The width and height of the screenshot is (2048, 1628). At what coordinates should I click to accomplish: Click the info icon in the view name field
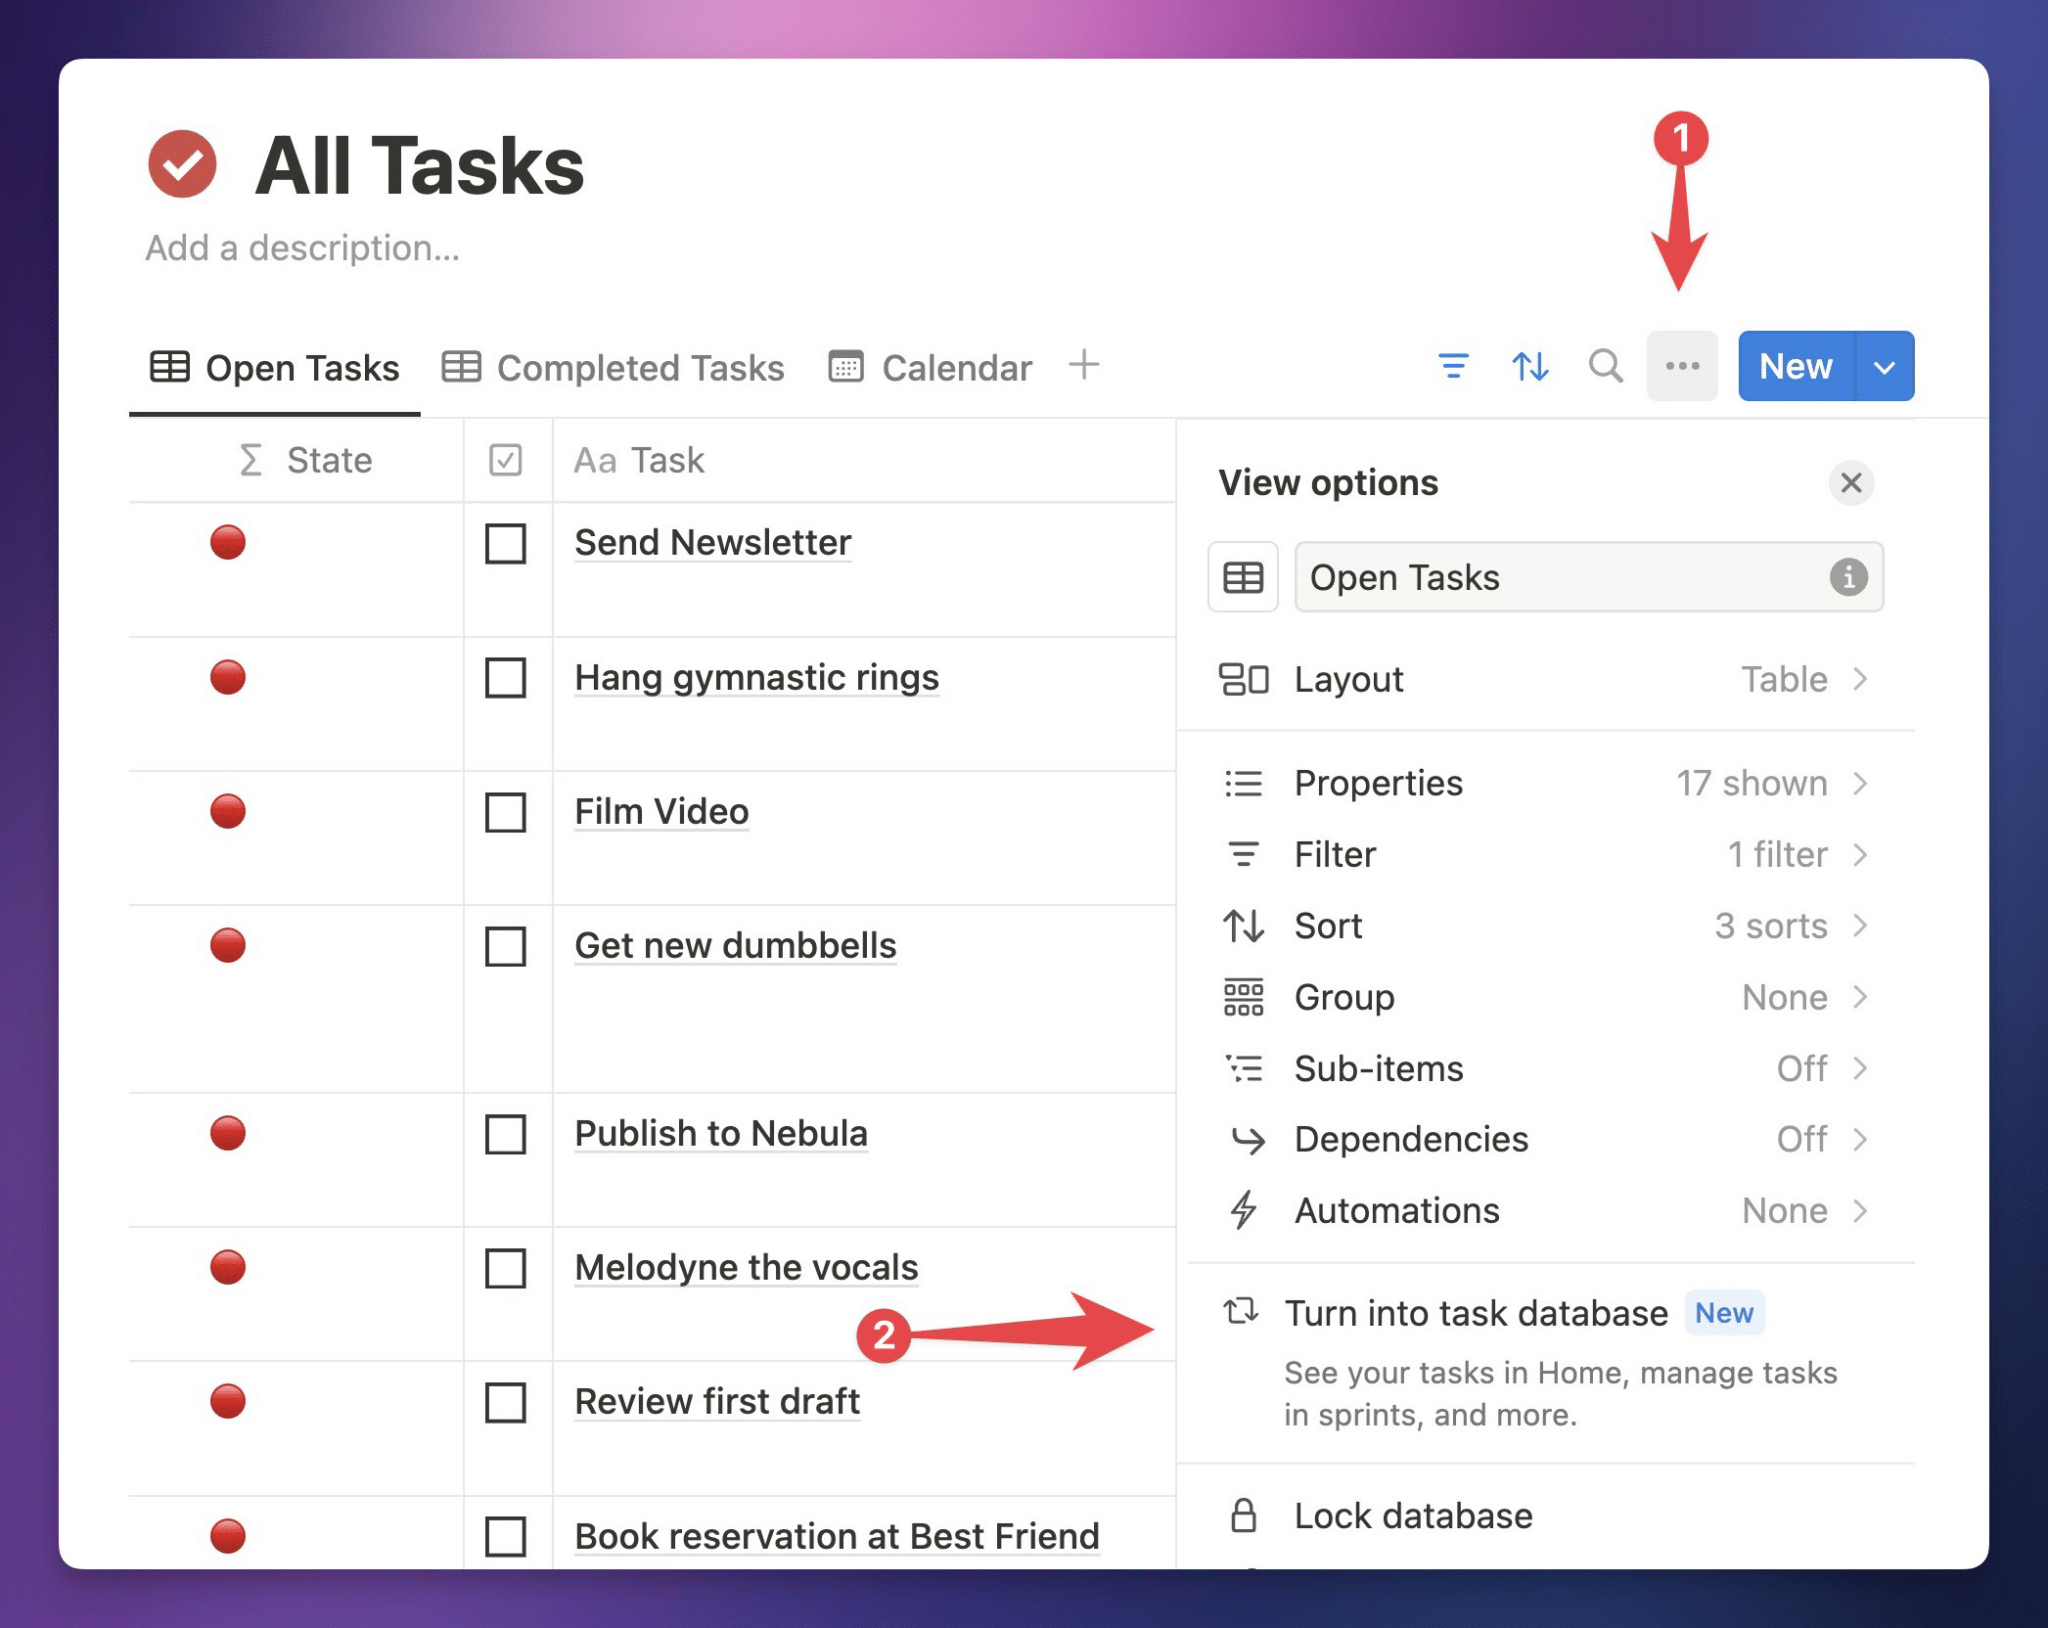tap(1847, 577)
